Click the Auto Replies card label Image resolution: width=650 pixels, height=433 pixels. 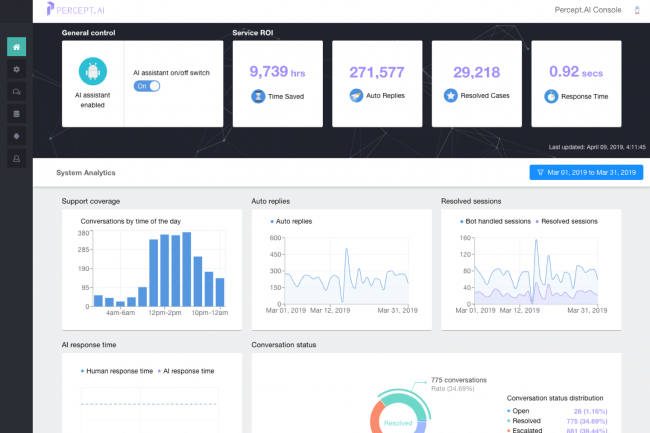[386, 95]
